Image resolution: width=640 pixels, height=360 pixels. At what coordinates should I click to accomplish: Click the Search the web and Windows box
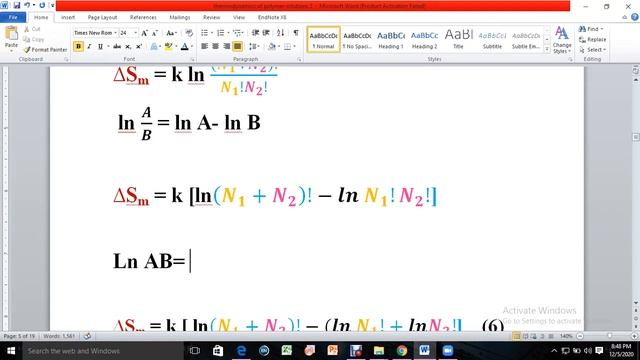click(102, 351)
